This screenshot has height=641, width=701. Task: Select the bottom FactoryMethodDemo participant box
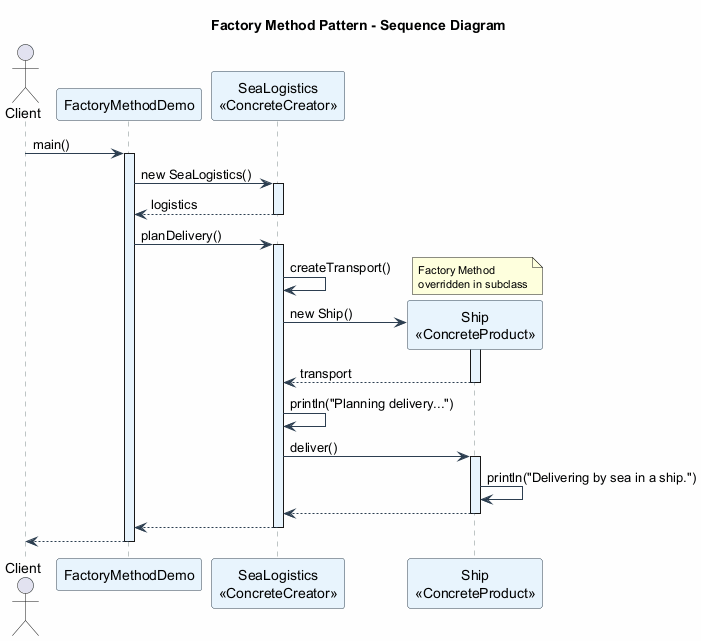[x=128, y=575]
